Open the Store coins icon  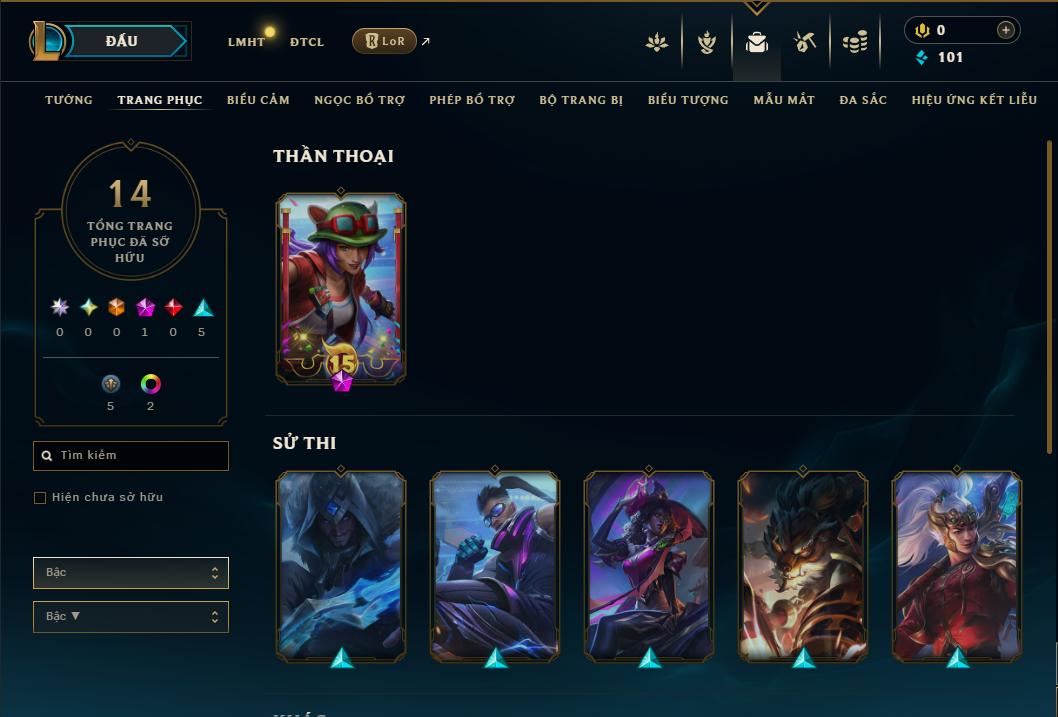click(x=855, y=42)
